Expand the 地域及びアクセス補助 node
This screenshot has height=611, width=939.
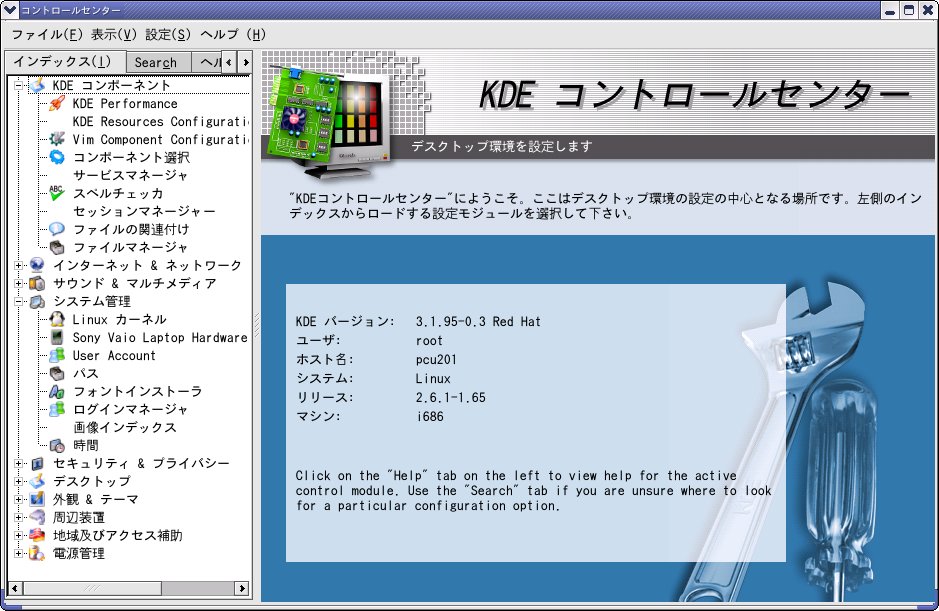coord(19,536)
